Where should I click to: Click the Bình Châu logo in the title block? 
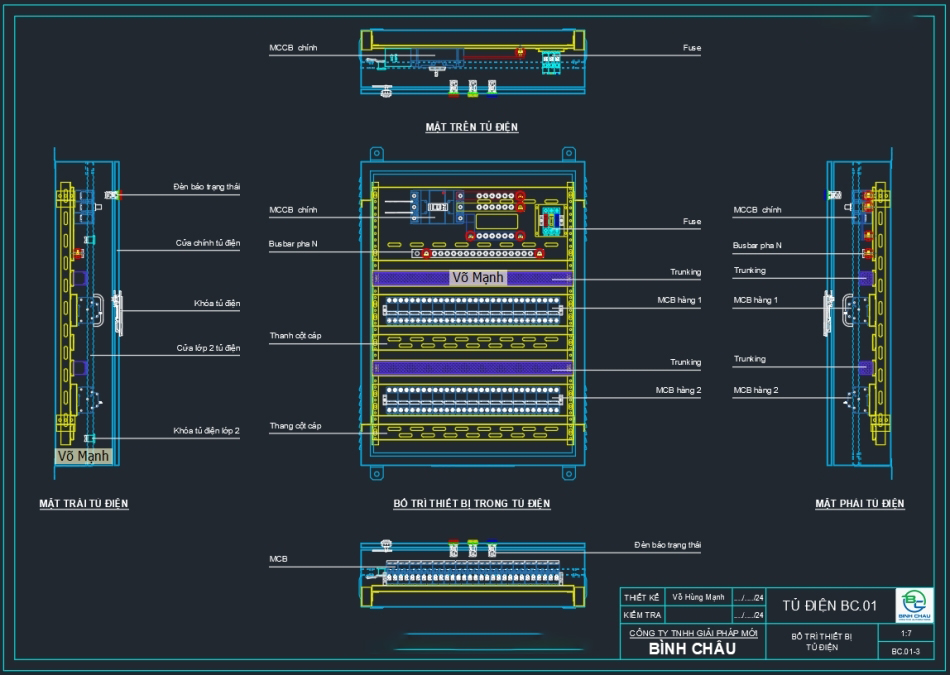(x=913, y=604)
